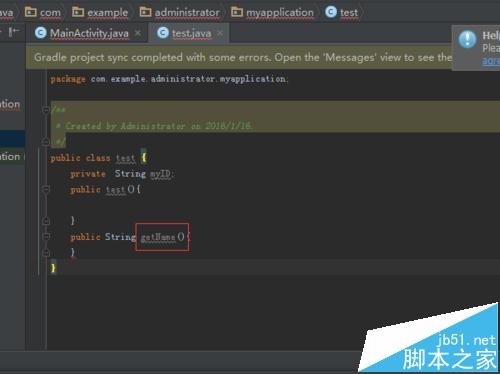The image size is (500, 374).
Task: Click the test() constructor name
Action: [116, 190]
